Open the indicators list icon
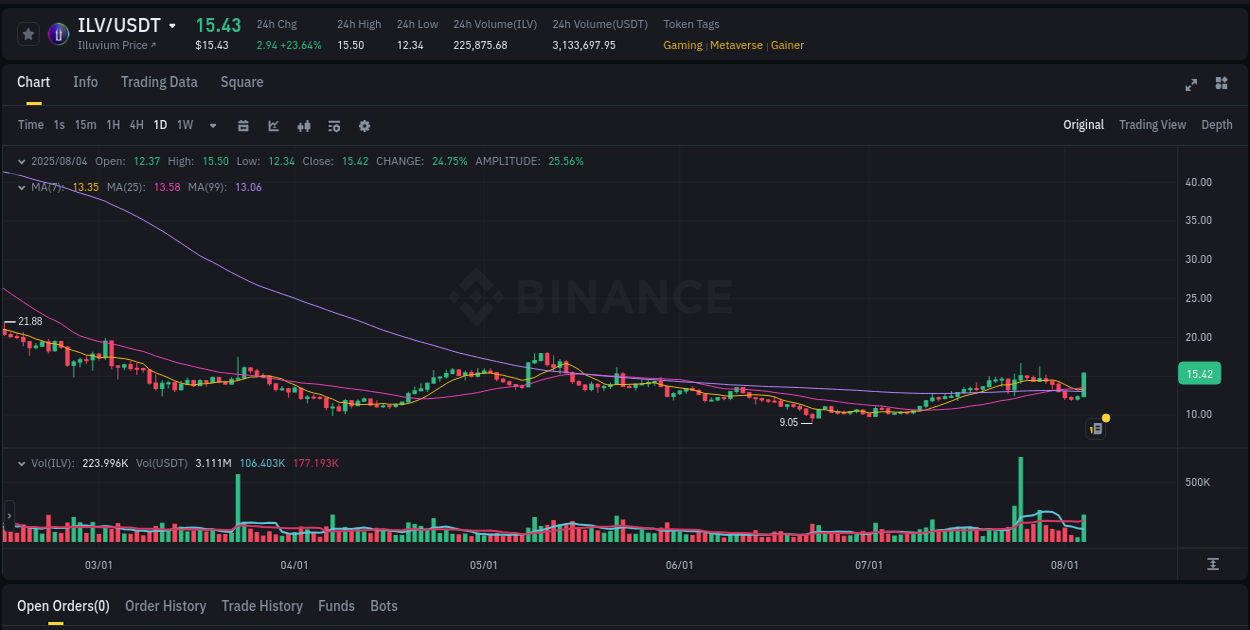The image size is (1250, 630). coord(333,126)
